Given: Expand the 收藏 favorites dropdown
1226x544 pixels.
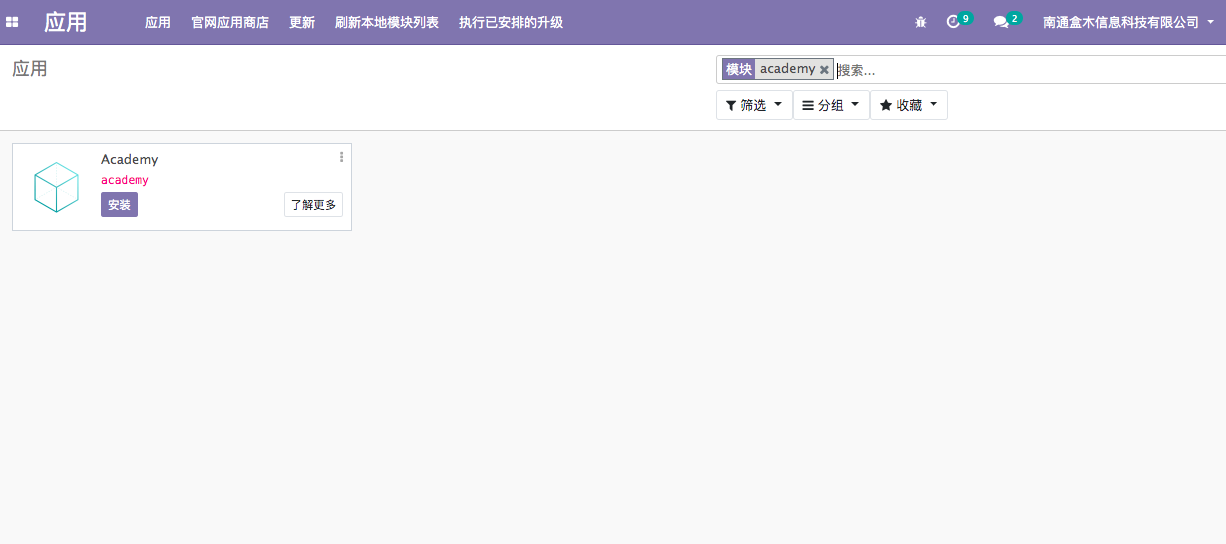Looking at the screenshot, I should point(909,105).
